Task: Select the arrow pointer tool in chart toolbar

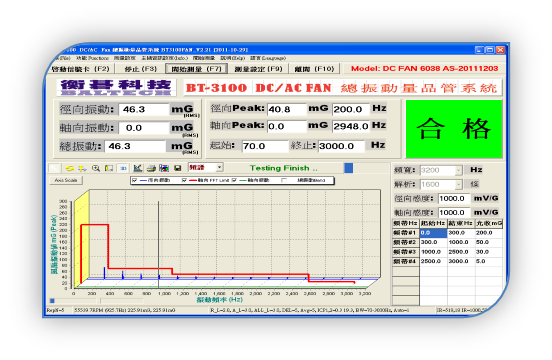Action: coord(54,168)
